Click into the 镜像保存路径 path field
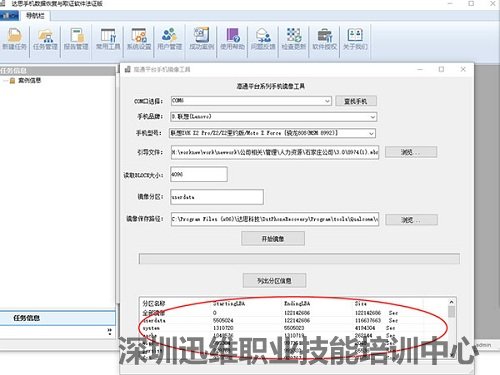The height and width of the screenshot is (375, 500). (x=275, y=219)
